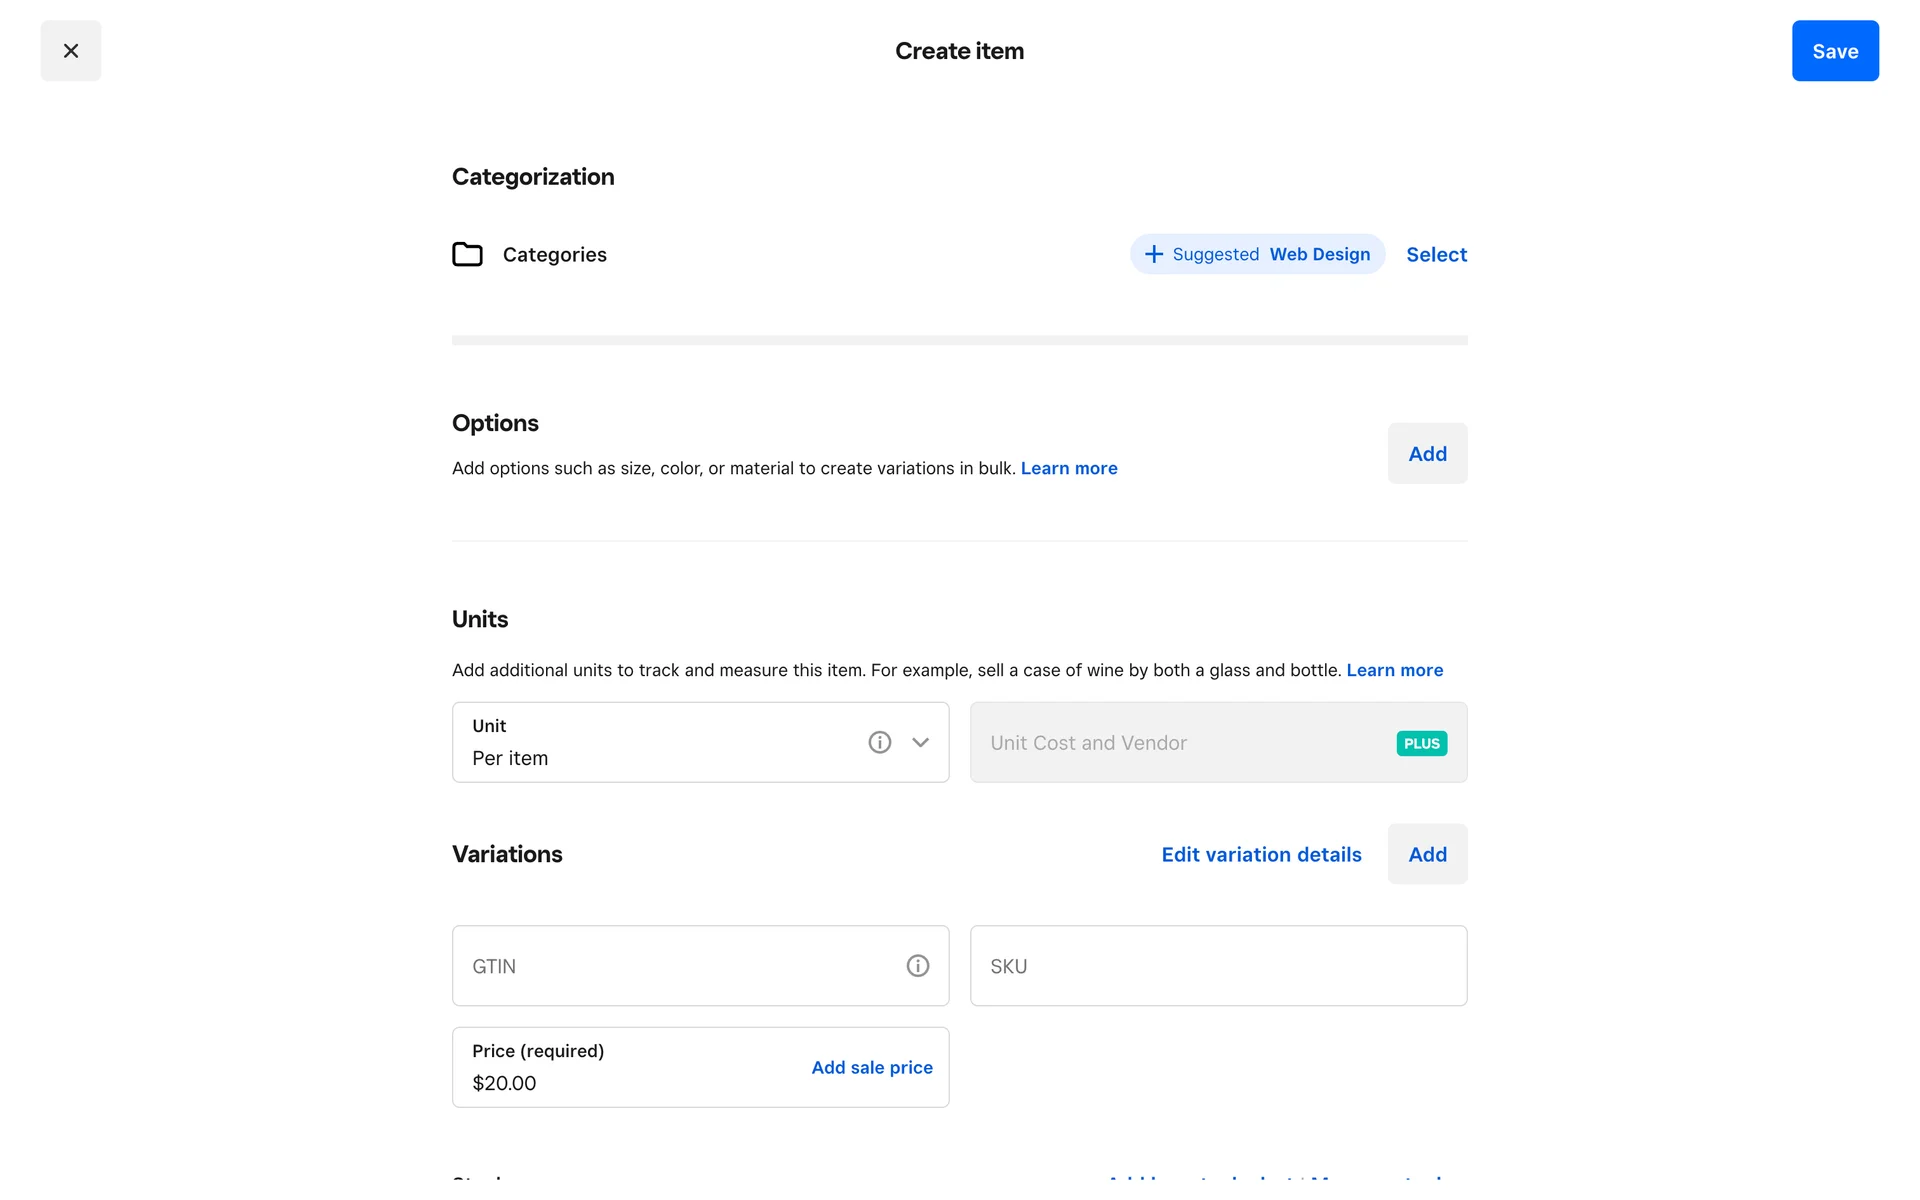The height and width of the screenshot is (1200, 1920).
Task: Click the green PLUS badge
Action: [1421, 743]
